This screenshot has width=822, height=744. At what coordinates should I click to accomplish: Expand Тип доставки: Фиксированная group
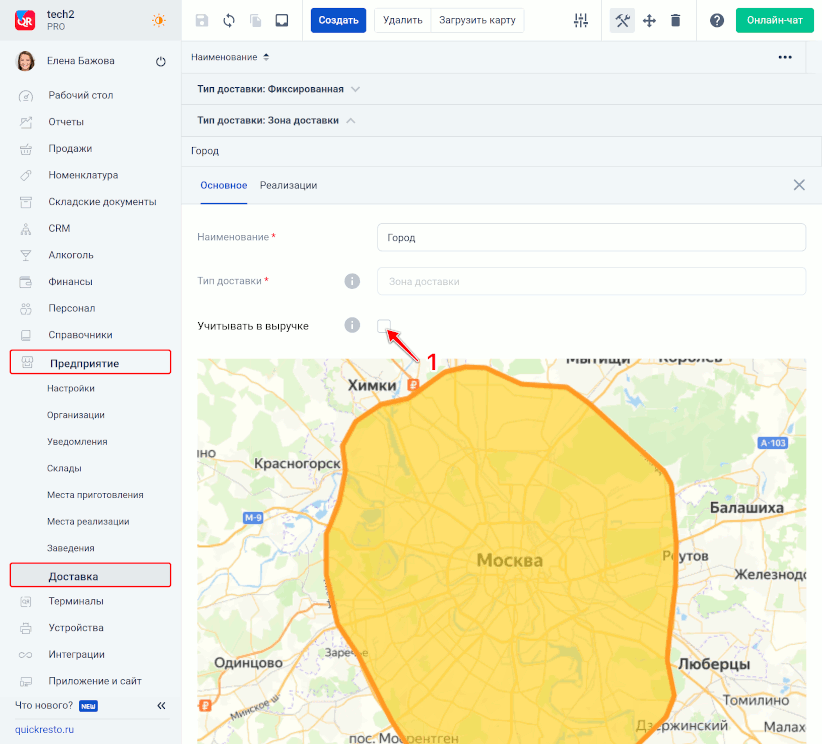(278, 89)
